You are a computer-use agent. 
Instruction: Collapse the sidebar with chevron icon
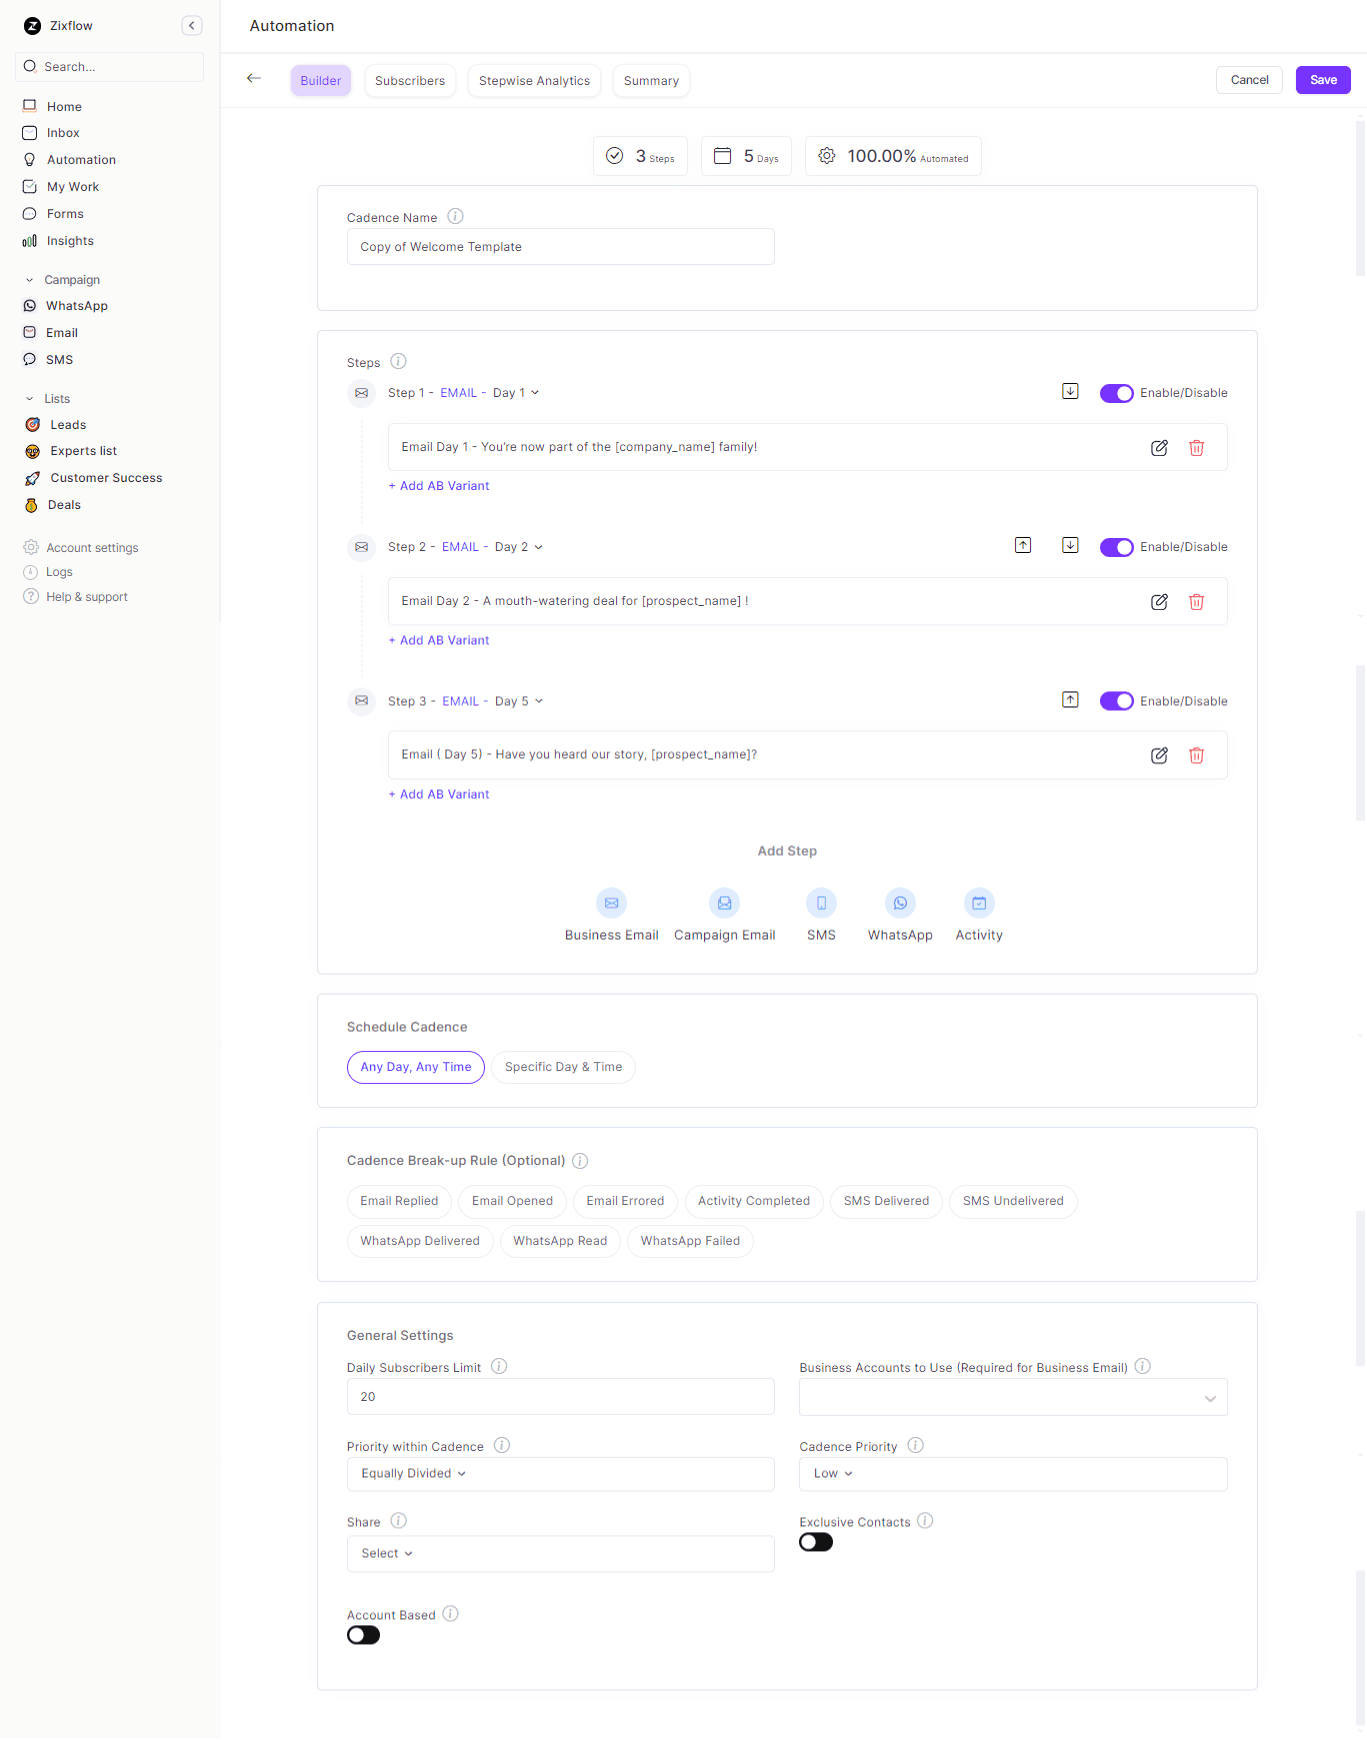click(x=192, y=26)
